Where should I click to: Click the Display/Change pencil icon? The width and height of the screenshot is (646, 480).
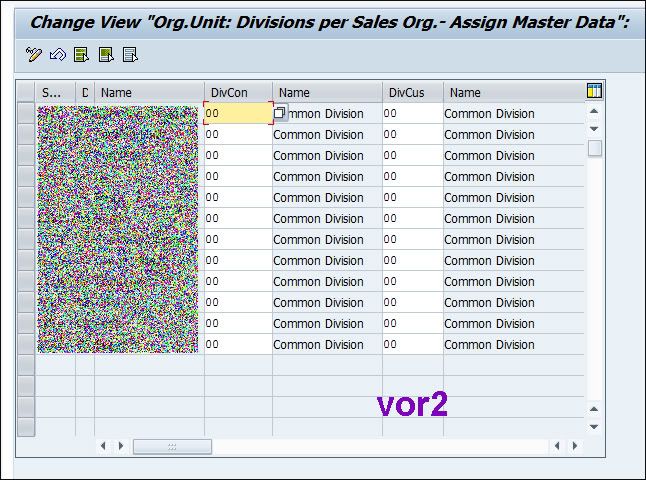(34, 55)
